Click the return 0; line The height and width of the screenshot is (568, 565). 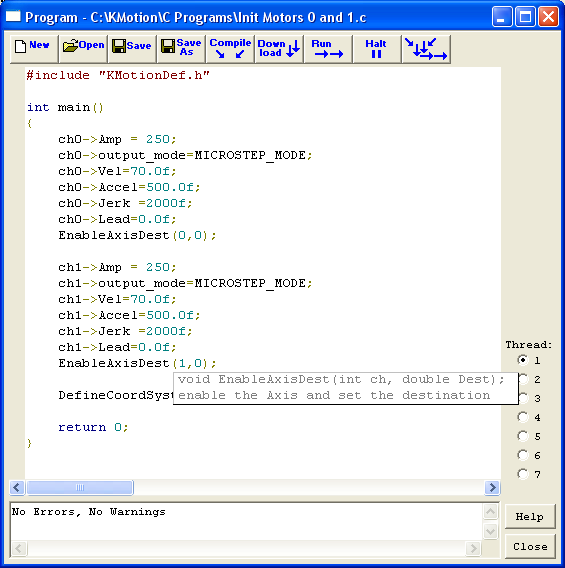click(x=93, y=427)
